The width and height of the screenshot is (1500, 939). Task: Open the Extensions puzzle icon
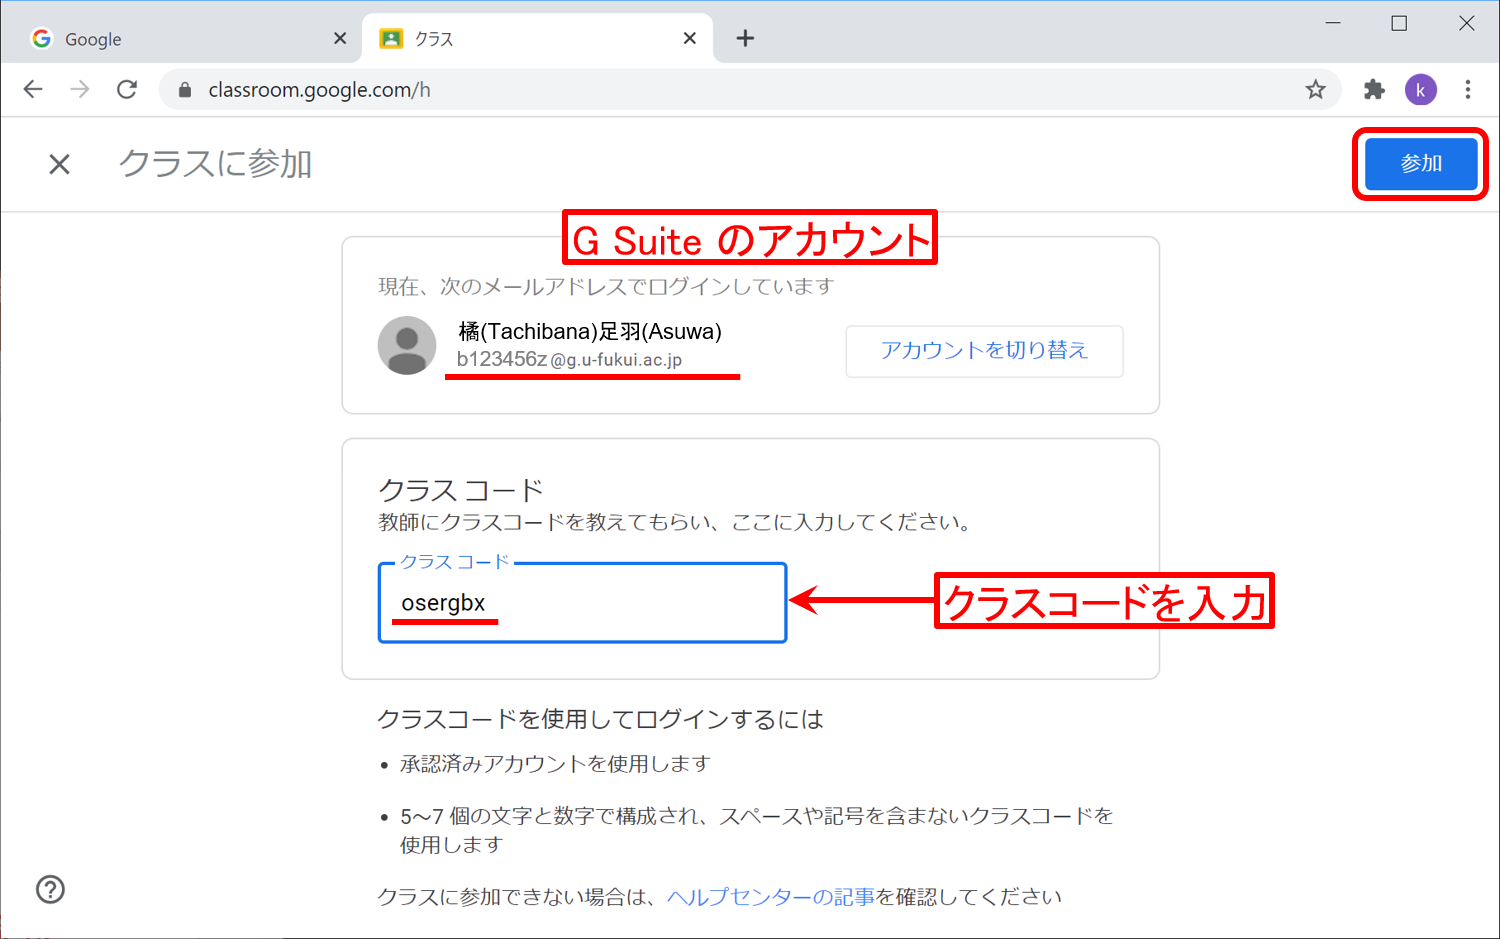point(1374,90)
